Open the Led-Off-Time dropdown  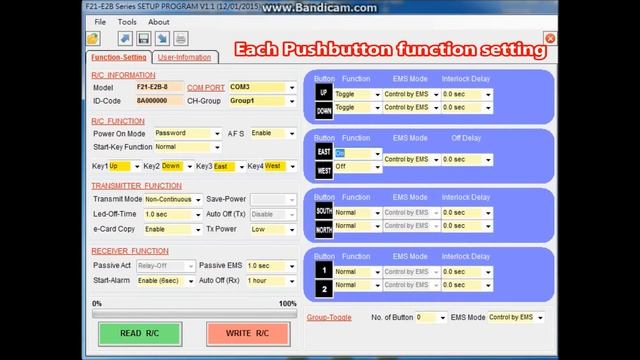tap(173, 214)
